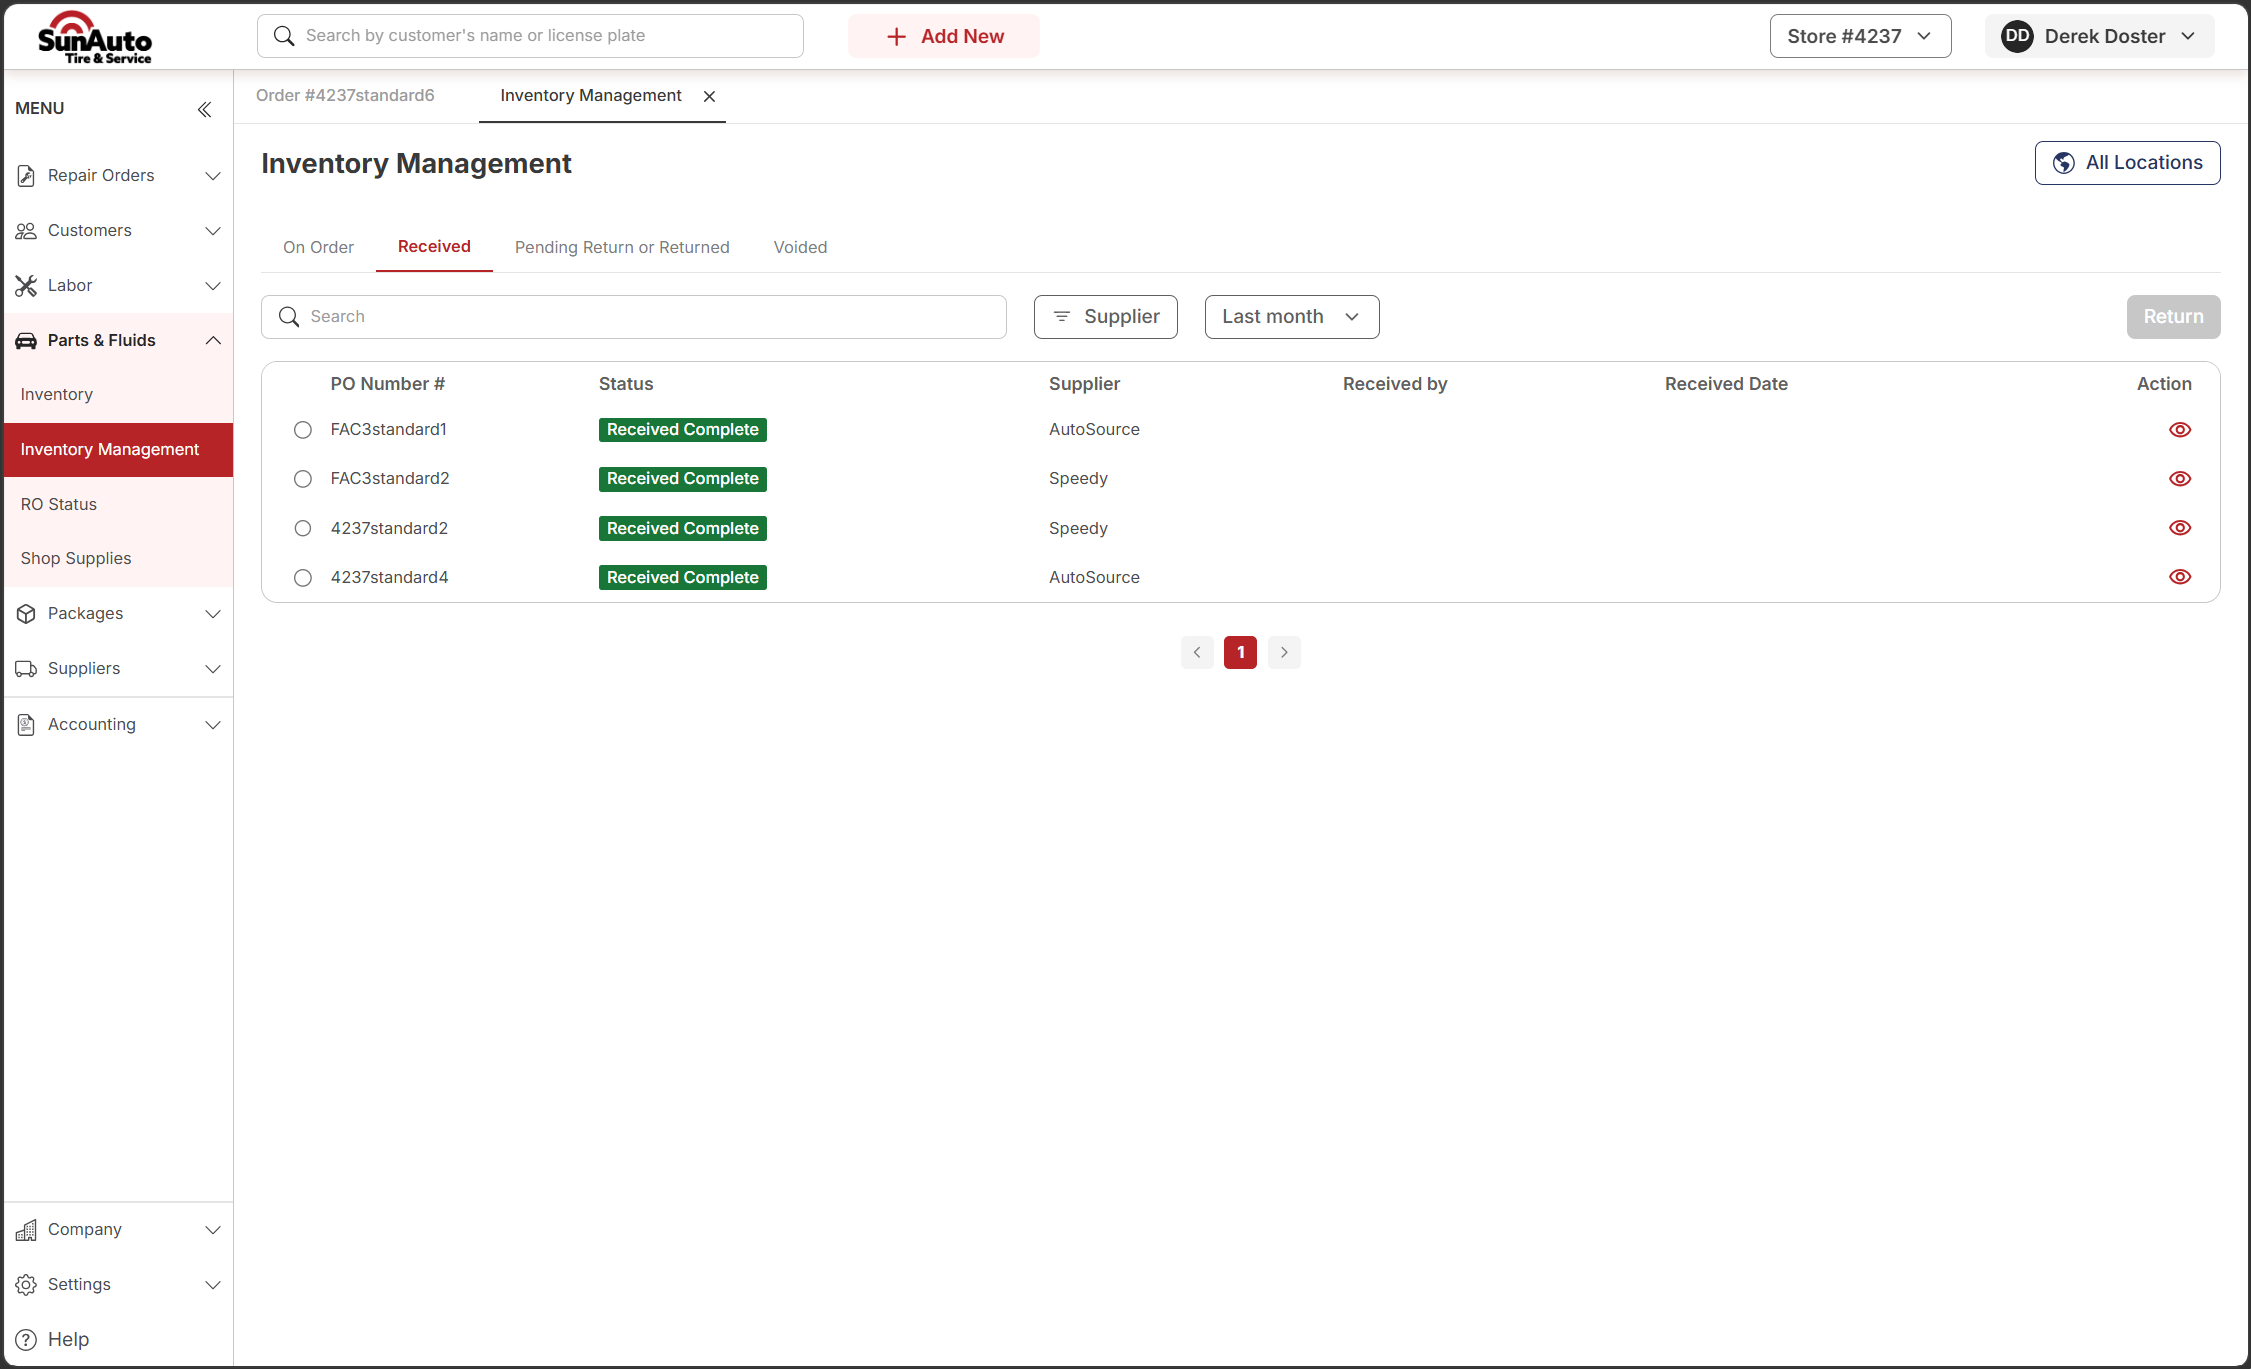Expand the Settings chevron
This screenshot has width=2251, height=1369.
tap(213, 1285)
